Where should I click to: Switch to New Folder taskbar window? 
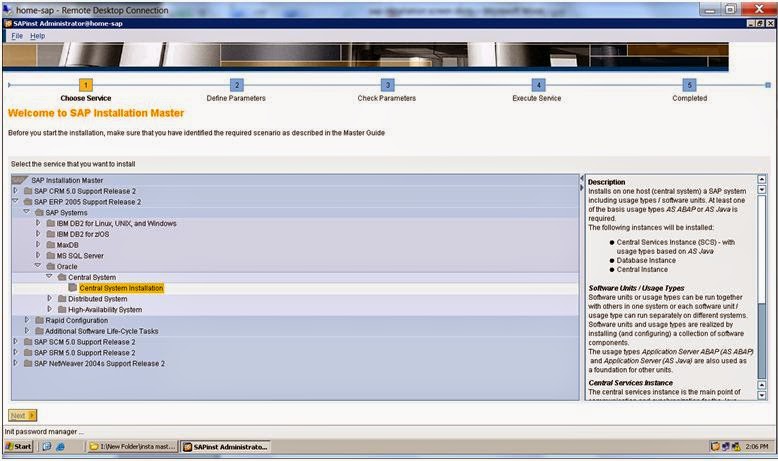pos(133,447)
